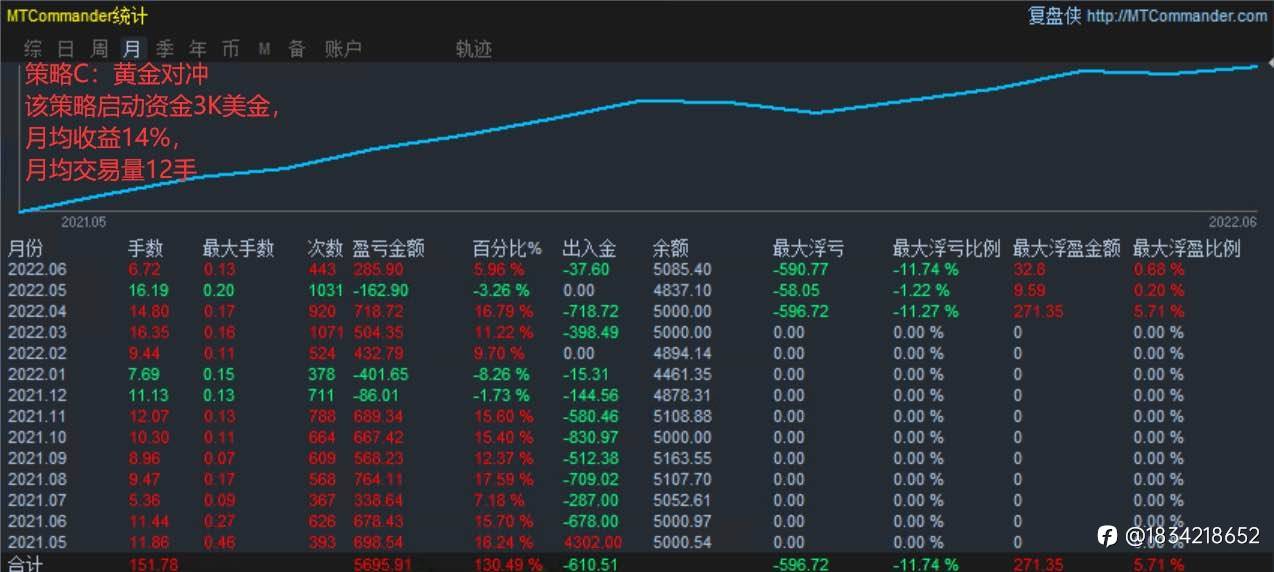Open the 年 yearly statistics tab

click(198, 49)
